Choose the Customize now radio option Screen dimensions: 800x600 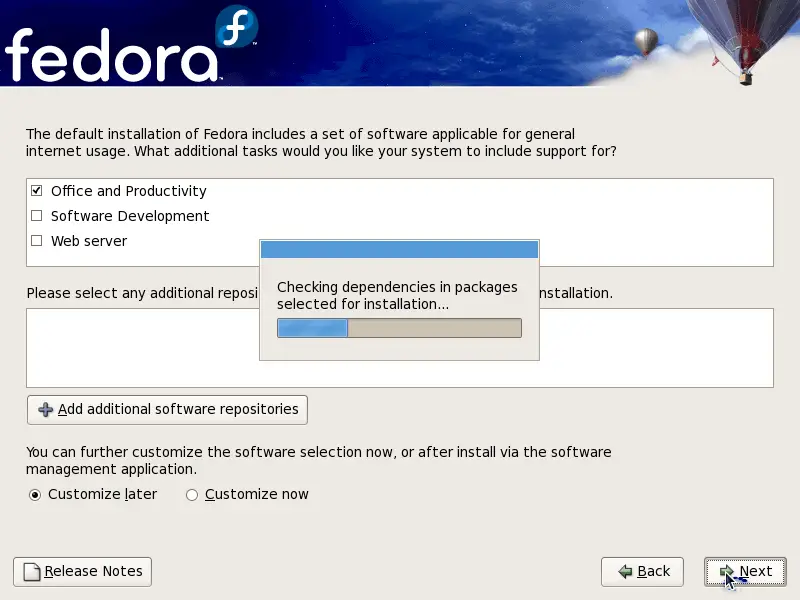(x=192, y=495)
